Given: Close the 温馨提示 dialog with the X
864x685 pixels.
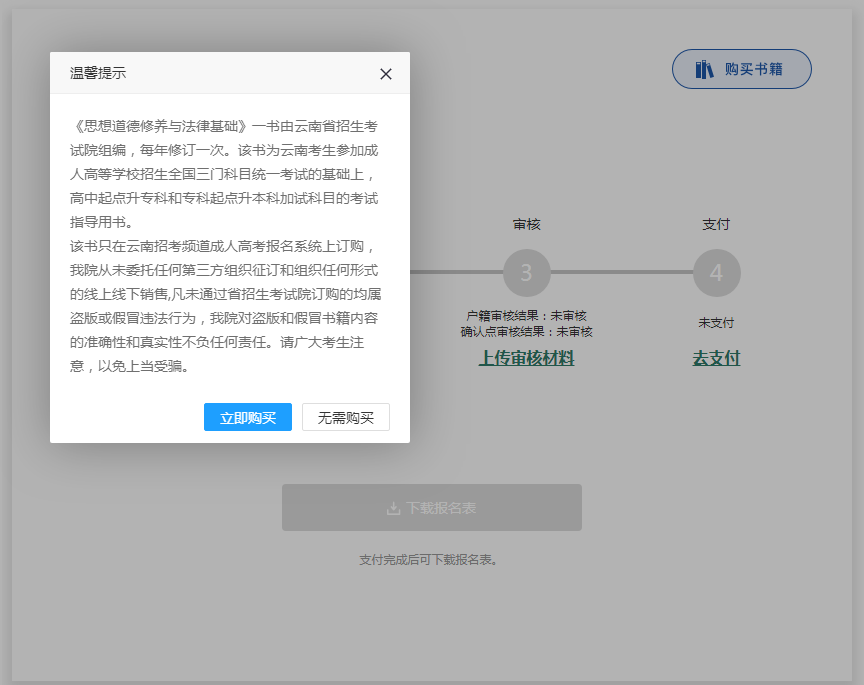Looking at the screenshot, I should [386, 74].
